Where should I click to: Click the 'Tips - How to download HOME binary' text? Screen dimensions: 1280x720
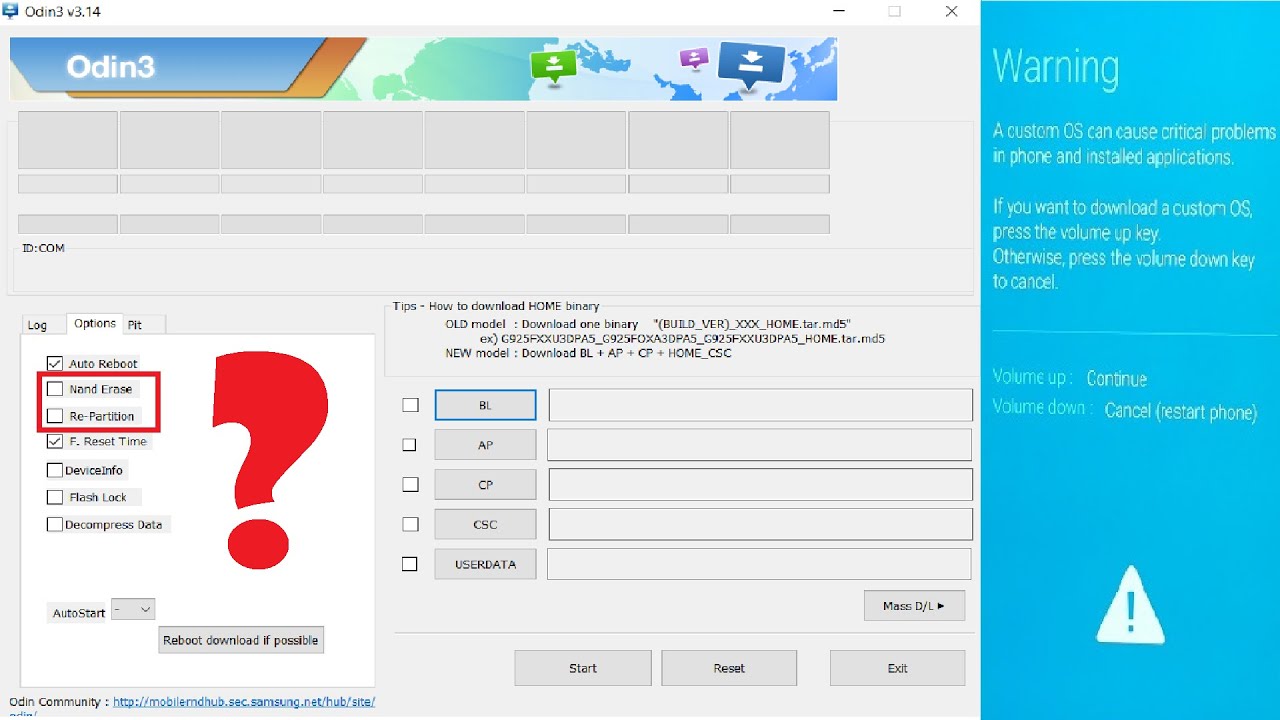pyautogui.click(x=496, y=306)
